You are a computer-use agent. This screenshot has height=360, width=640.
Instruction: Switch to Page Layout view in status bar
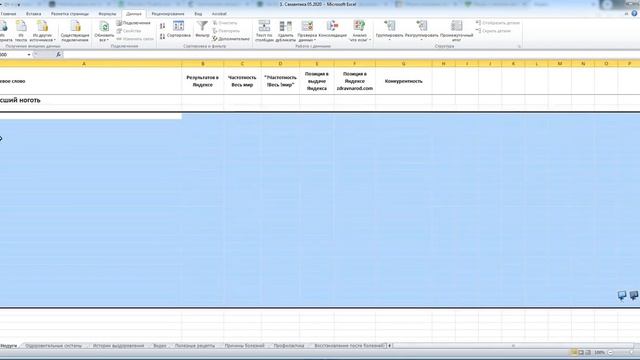[581, 352]
